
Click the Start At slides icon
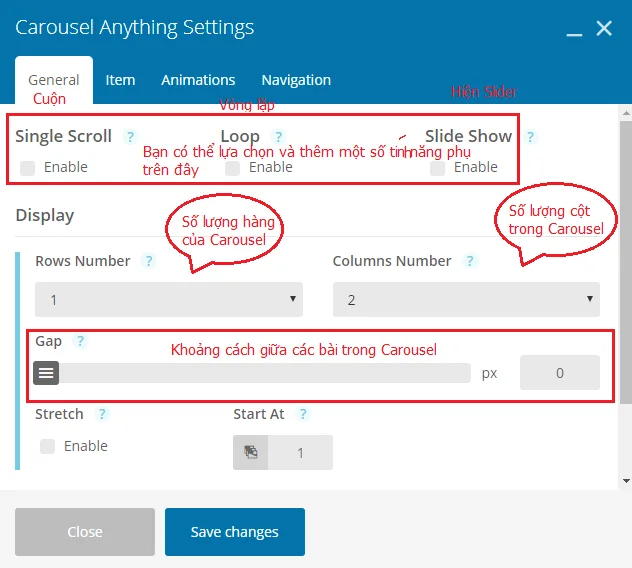tap(250, 452)
